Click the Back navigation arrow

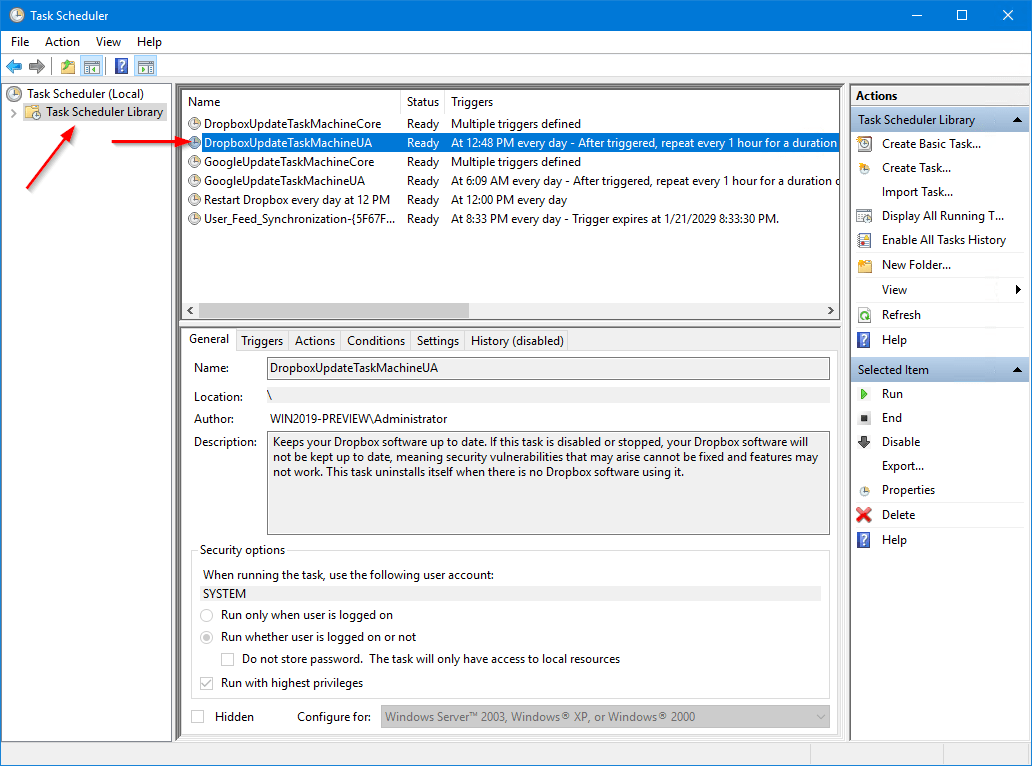14,66
